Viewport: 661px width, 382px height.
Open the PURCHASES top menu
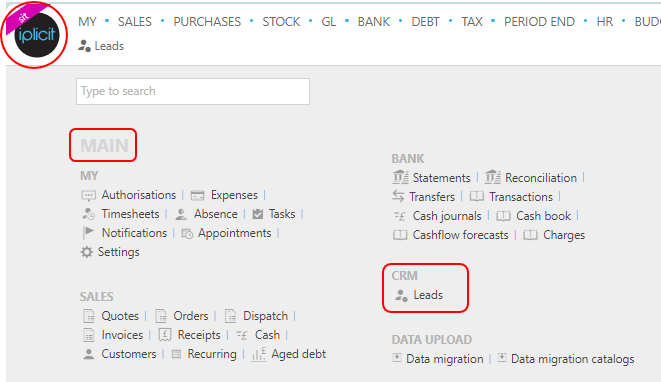click(x=207, y=22)
